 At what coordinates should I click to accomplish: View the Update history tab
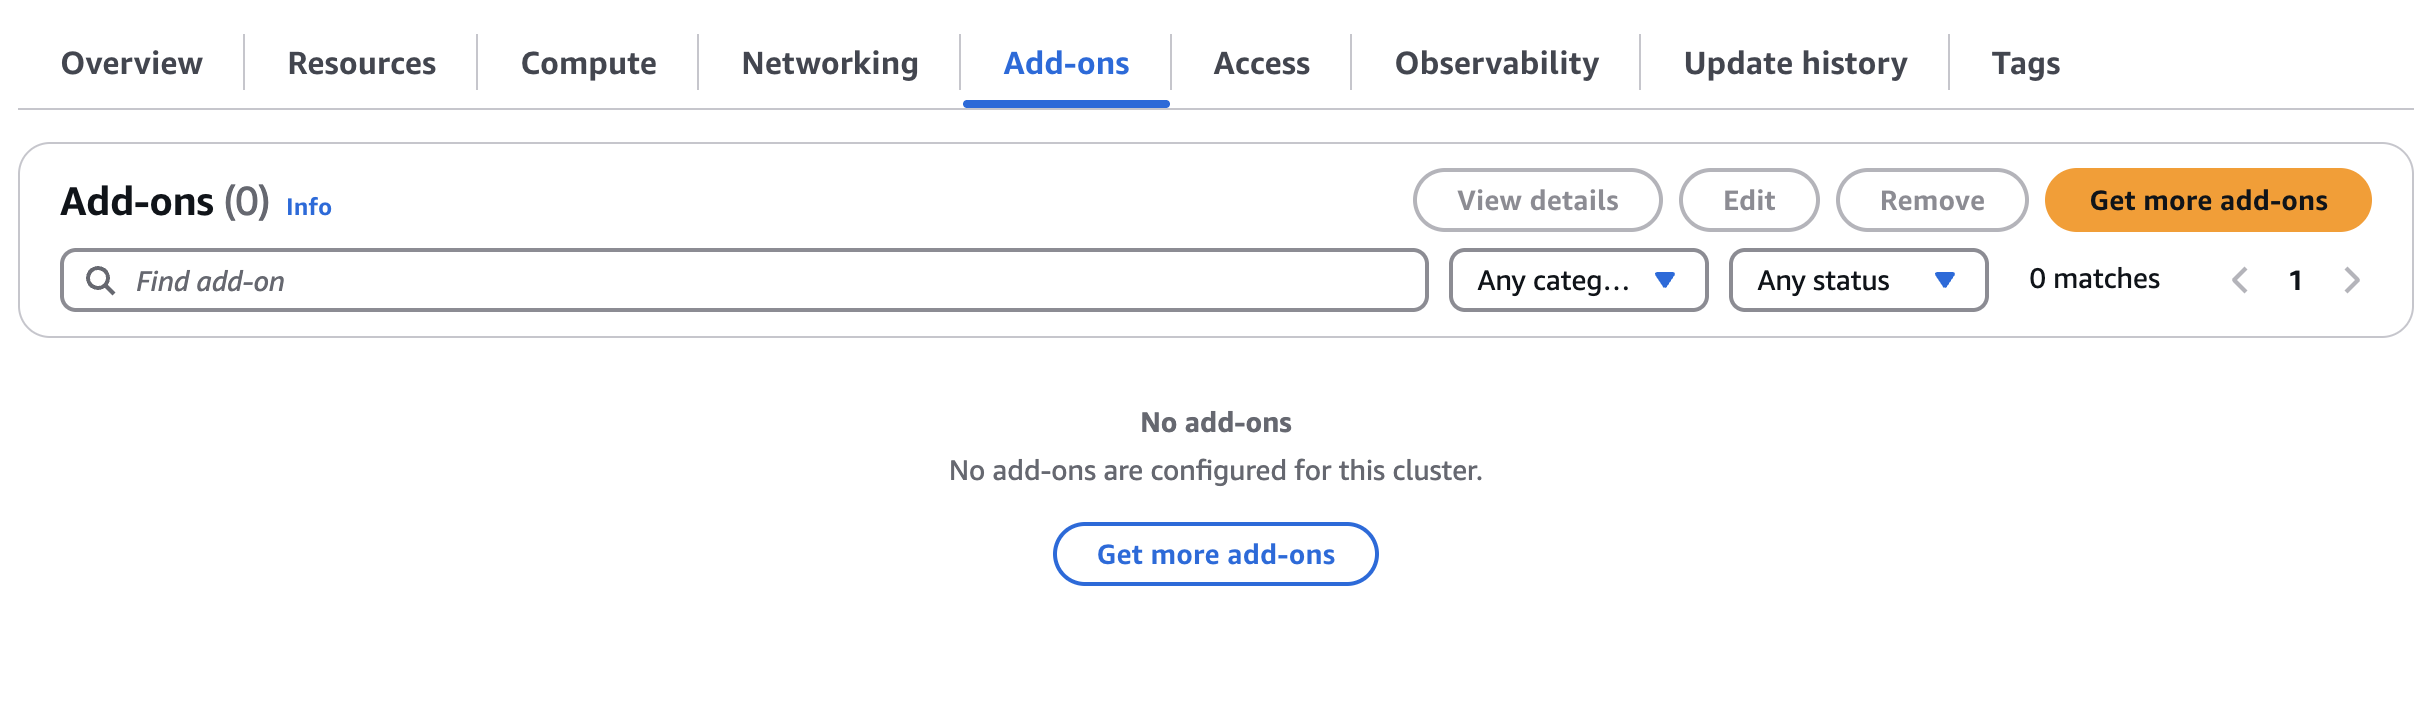pos(1796,64)
